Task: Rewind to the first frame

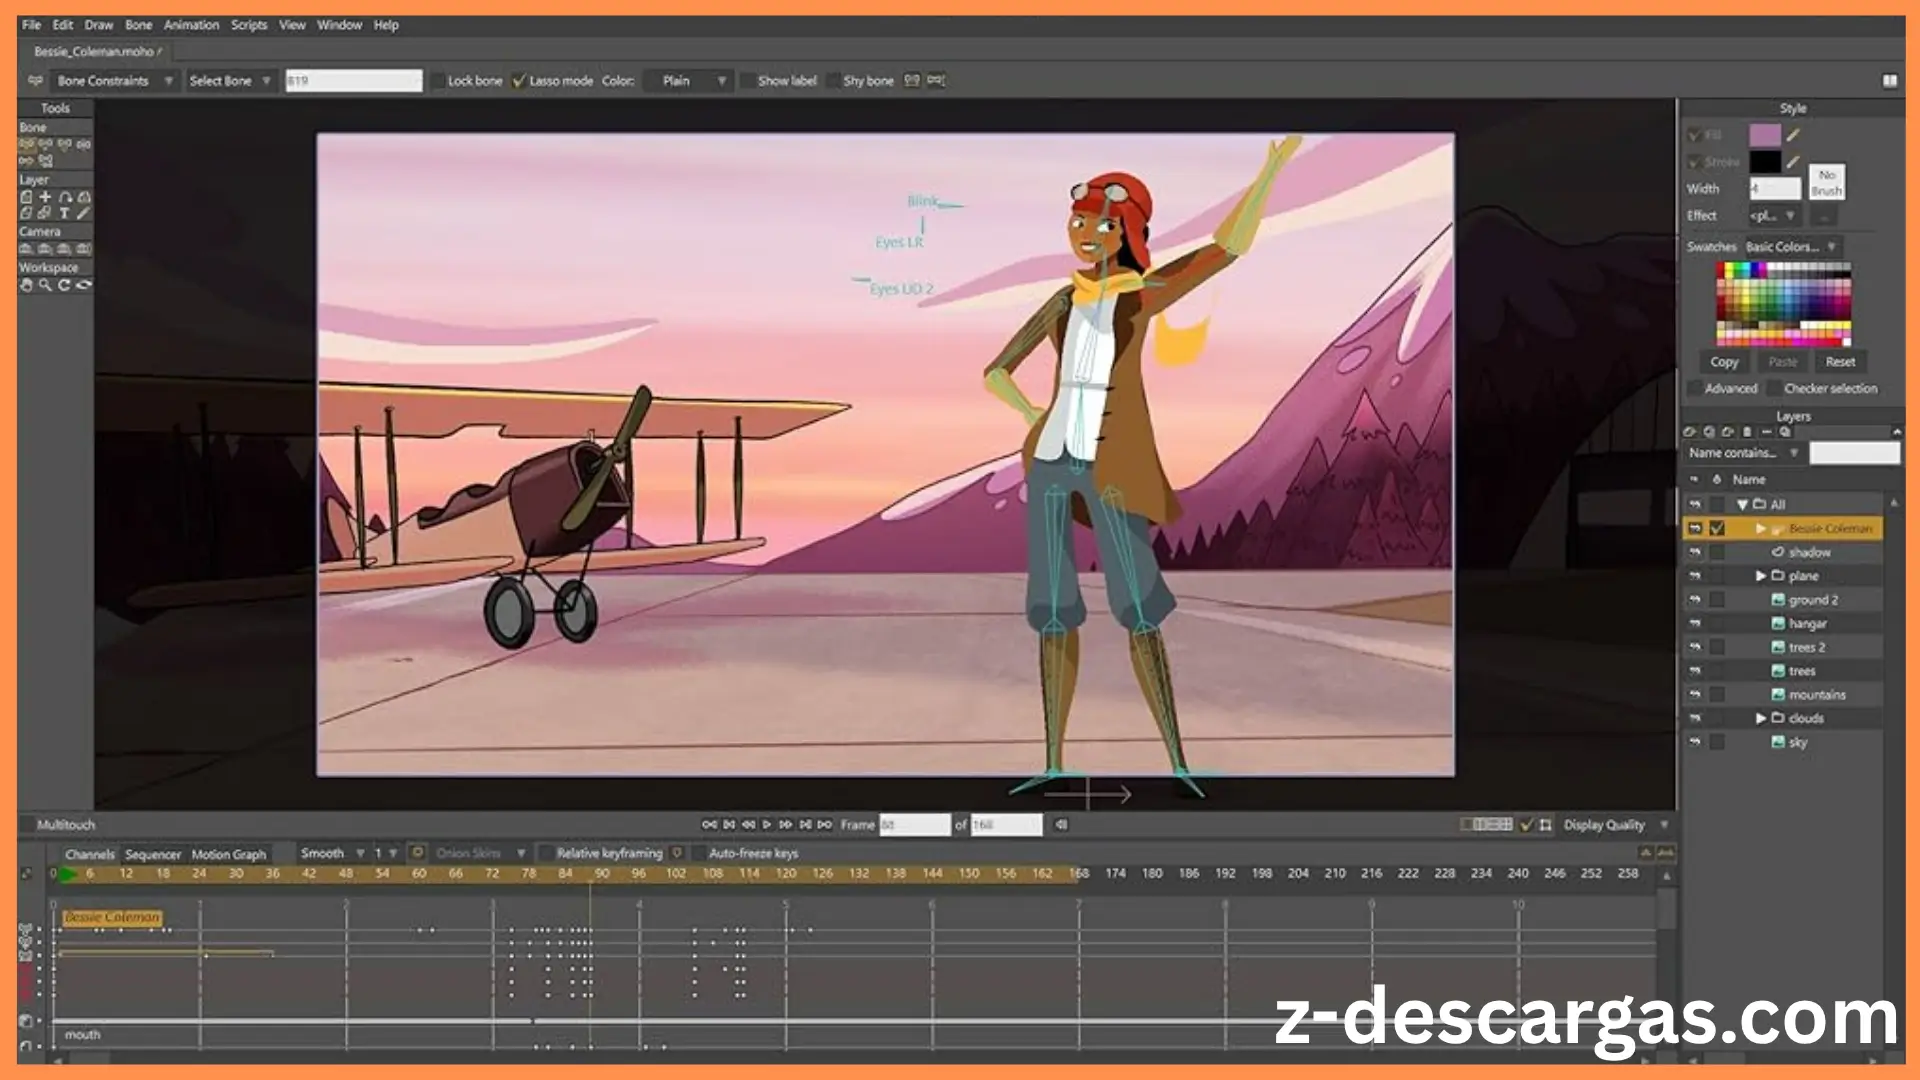Action: point(709,825)
